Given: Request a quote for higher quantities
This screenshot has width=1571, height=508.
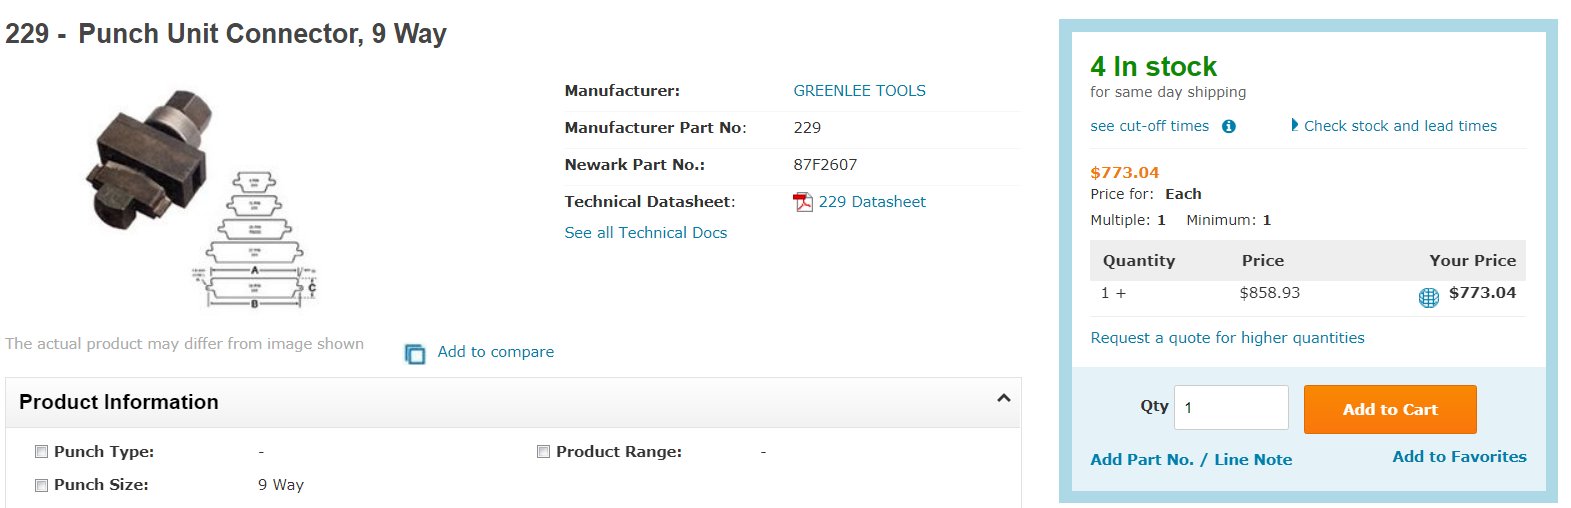Looking at the screenshot, I should (1227, 338).
